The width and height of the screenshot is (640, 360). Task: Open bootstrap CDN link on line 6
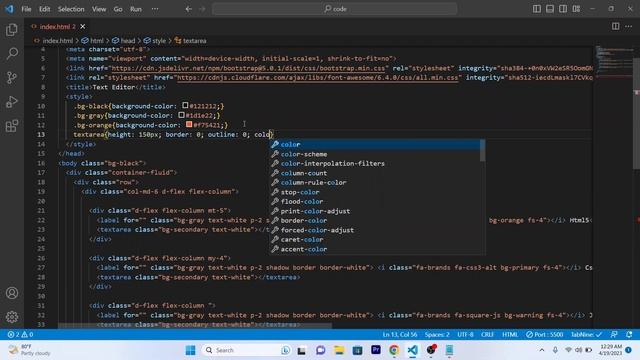tap(248, 68)
